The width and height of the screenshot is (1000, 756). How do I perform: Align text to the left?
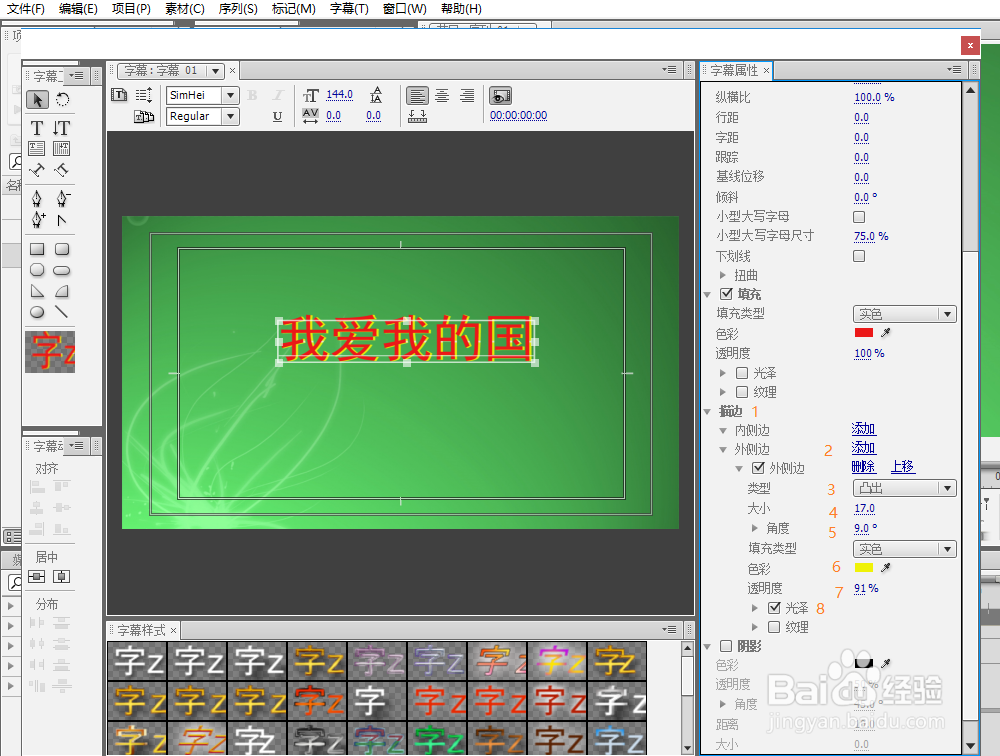click(x=417, y=96)
